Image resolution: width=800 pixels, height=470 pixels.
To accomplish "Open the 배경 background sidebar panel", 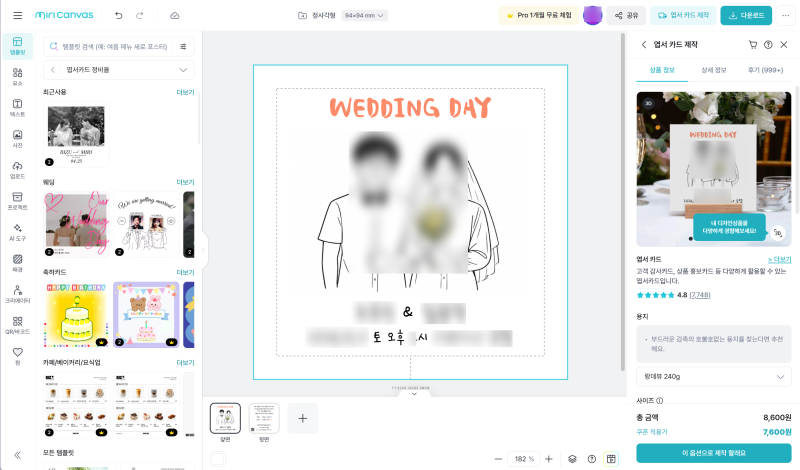I will (x=17, y=263).
